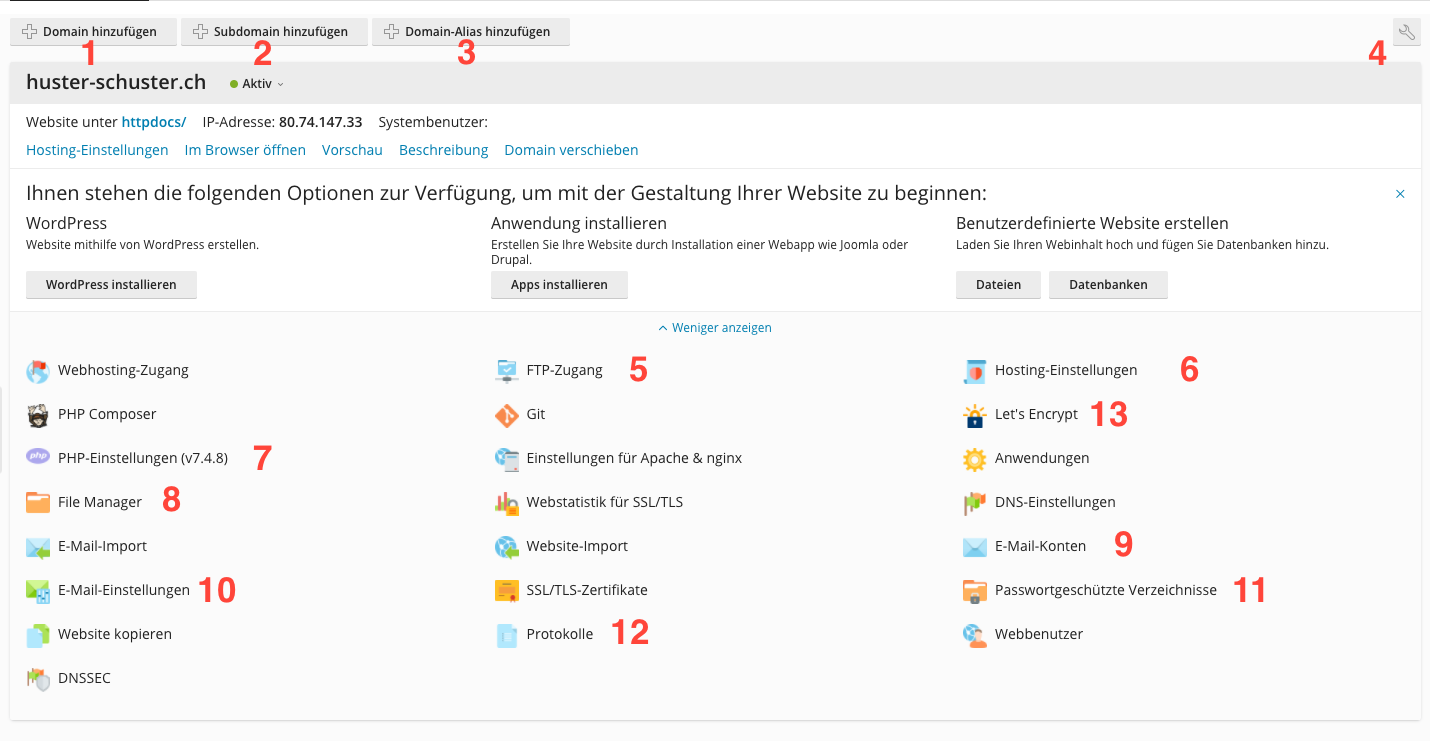Click the Im Browser öffnen link

[245, 150]
